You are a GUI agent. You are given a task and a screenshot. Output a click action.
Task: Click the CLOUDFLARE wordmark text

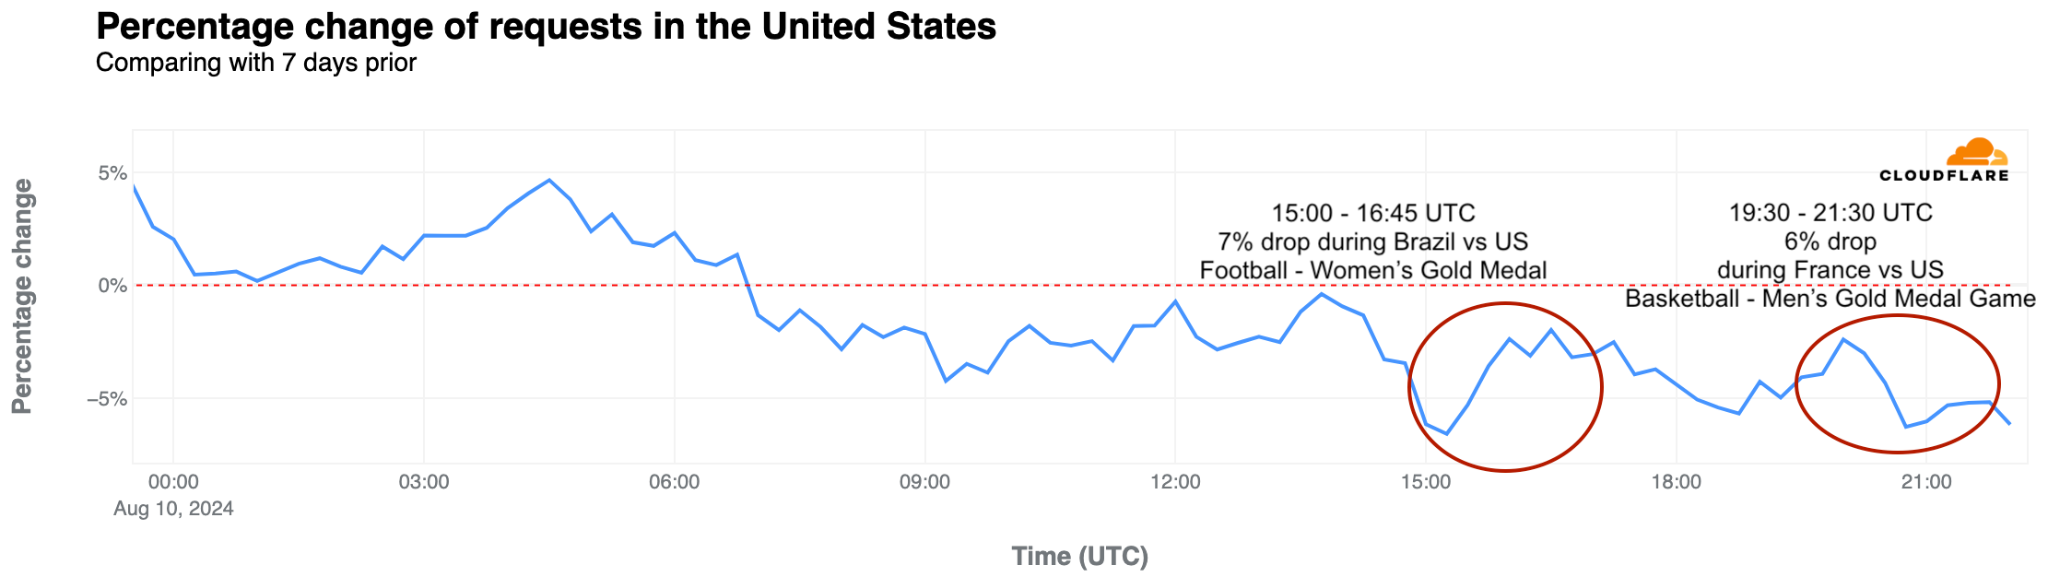click(1944, 176)
